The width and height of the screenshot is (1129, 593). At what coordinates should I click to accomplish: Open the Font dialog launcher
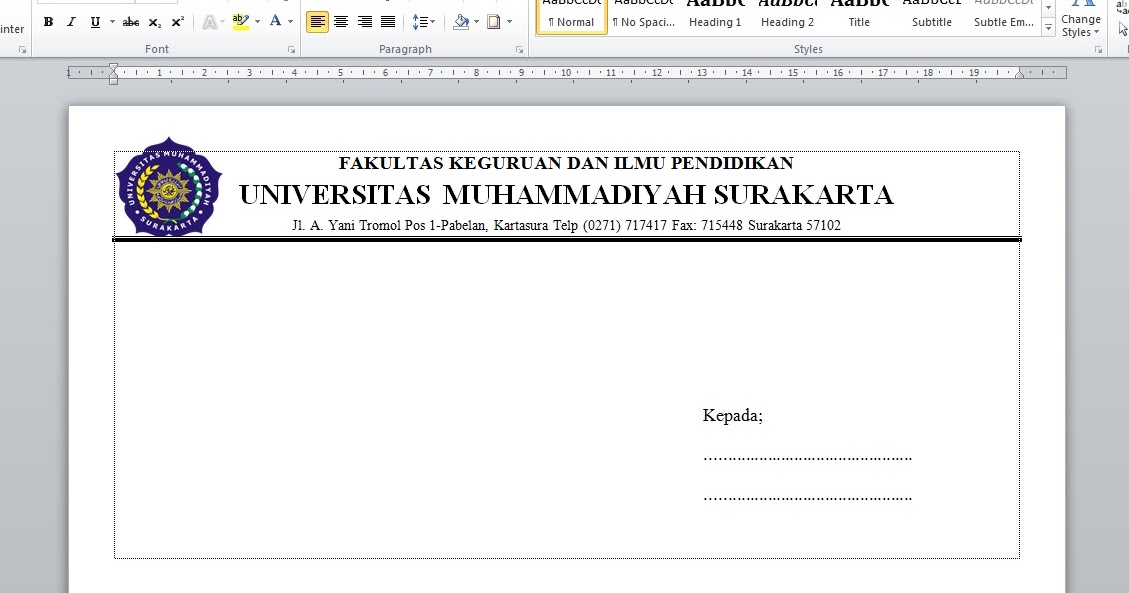(292, 50)
